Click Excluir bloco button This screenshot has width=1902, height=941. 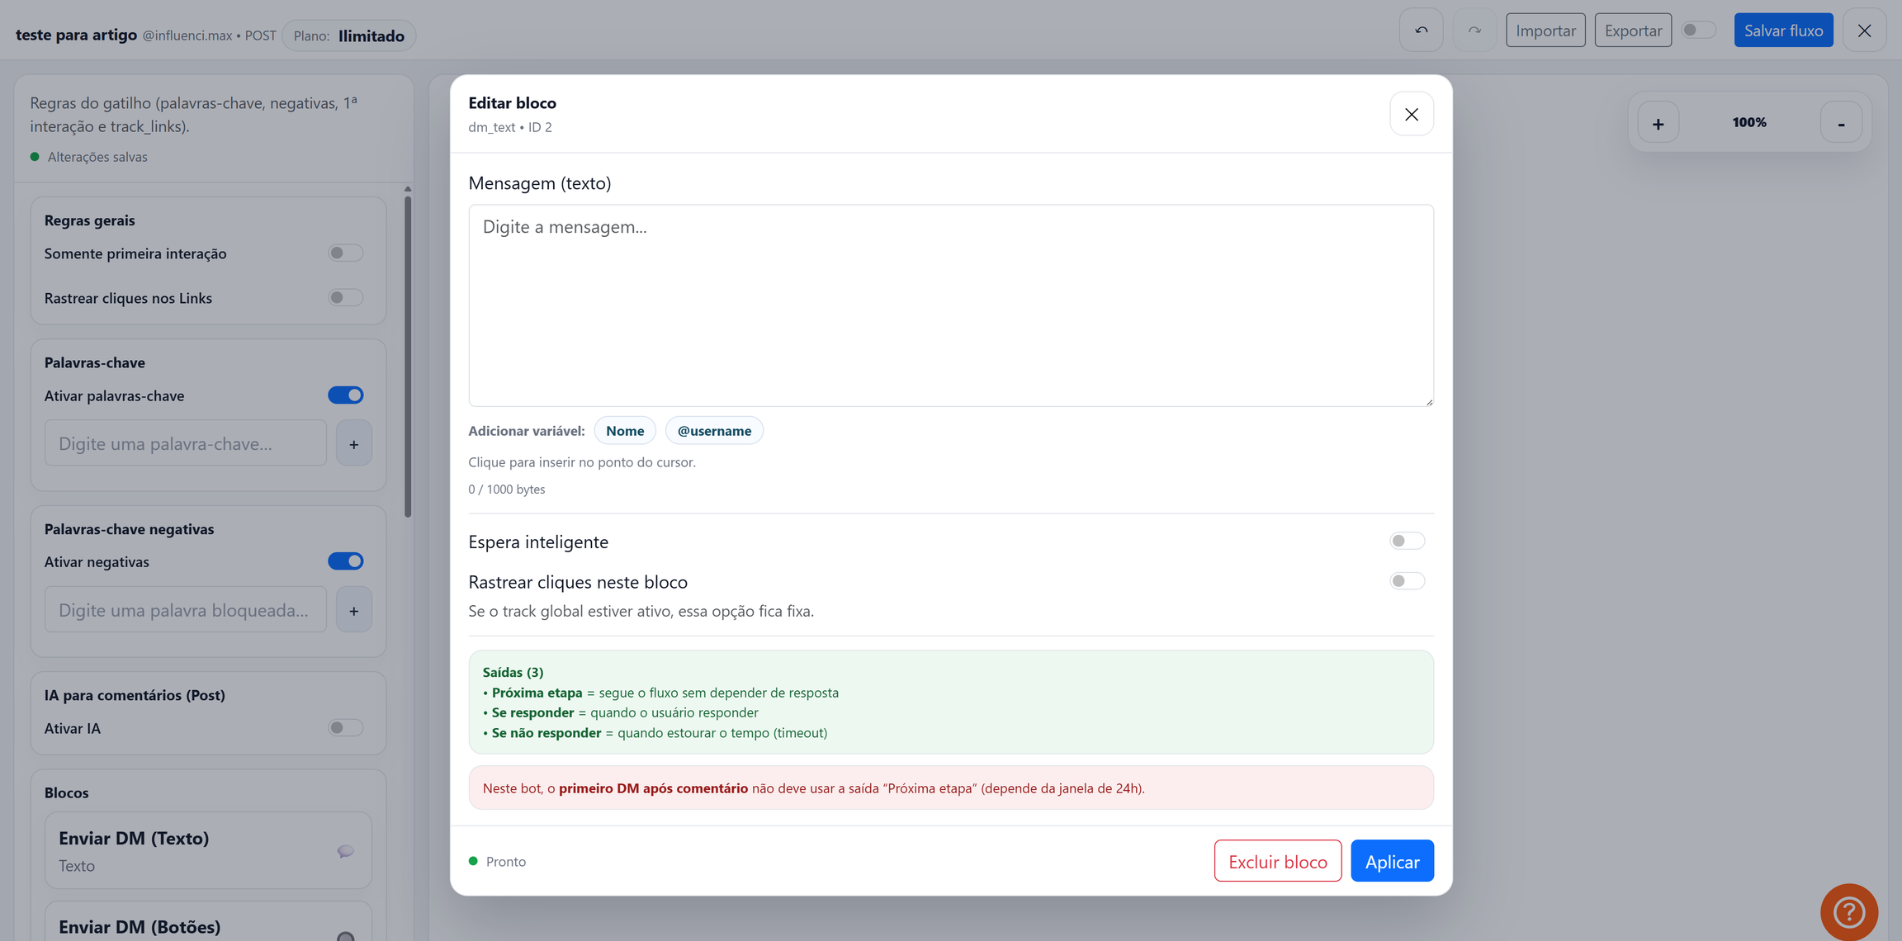(x=1277, y=861)
